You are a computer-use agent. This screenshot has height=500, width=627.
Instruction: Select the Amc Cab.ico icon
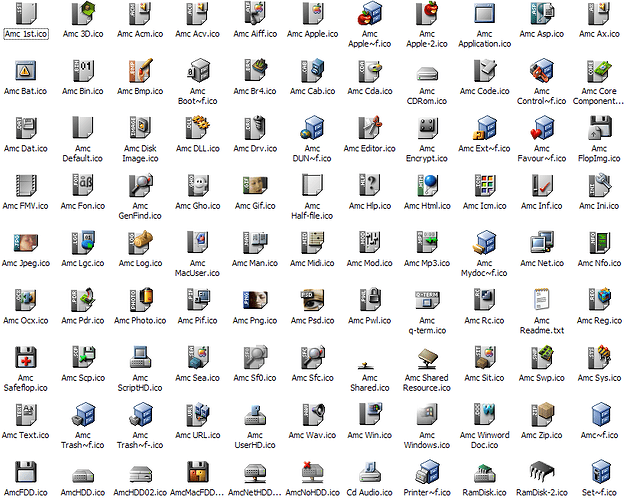[312, 71]
